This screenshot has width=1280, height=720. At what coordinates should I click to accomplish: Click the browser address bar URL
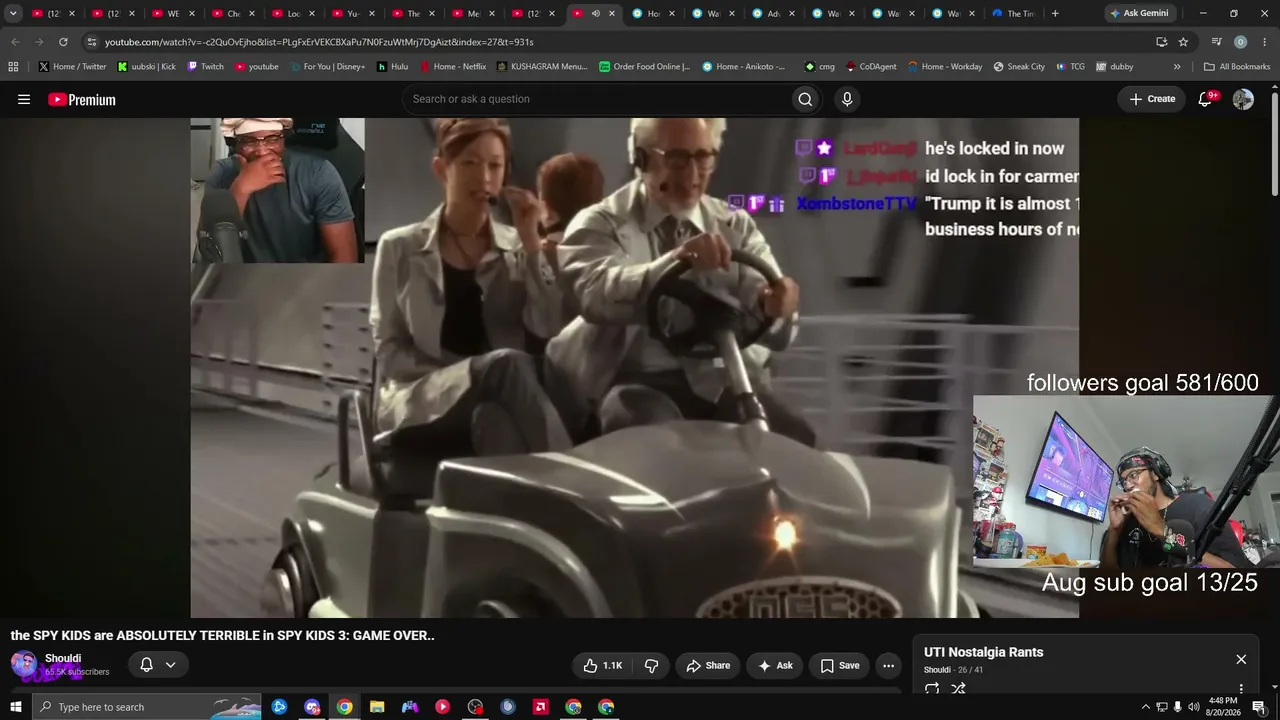point(319,42)
